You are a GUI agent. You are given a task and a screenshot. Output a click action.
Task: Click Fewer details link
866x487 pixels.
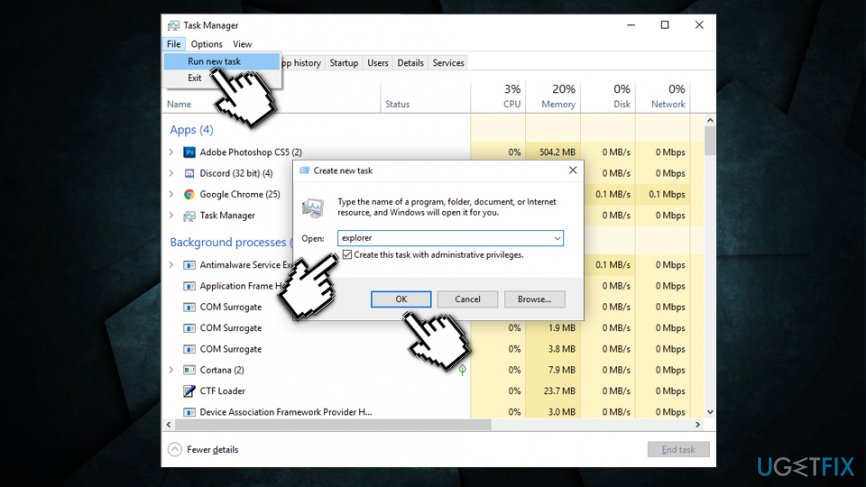pos(213,449)
